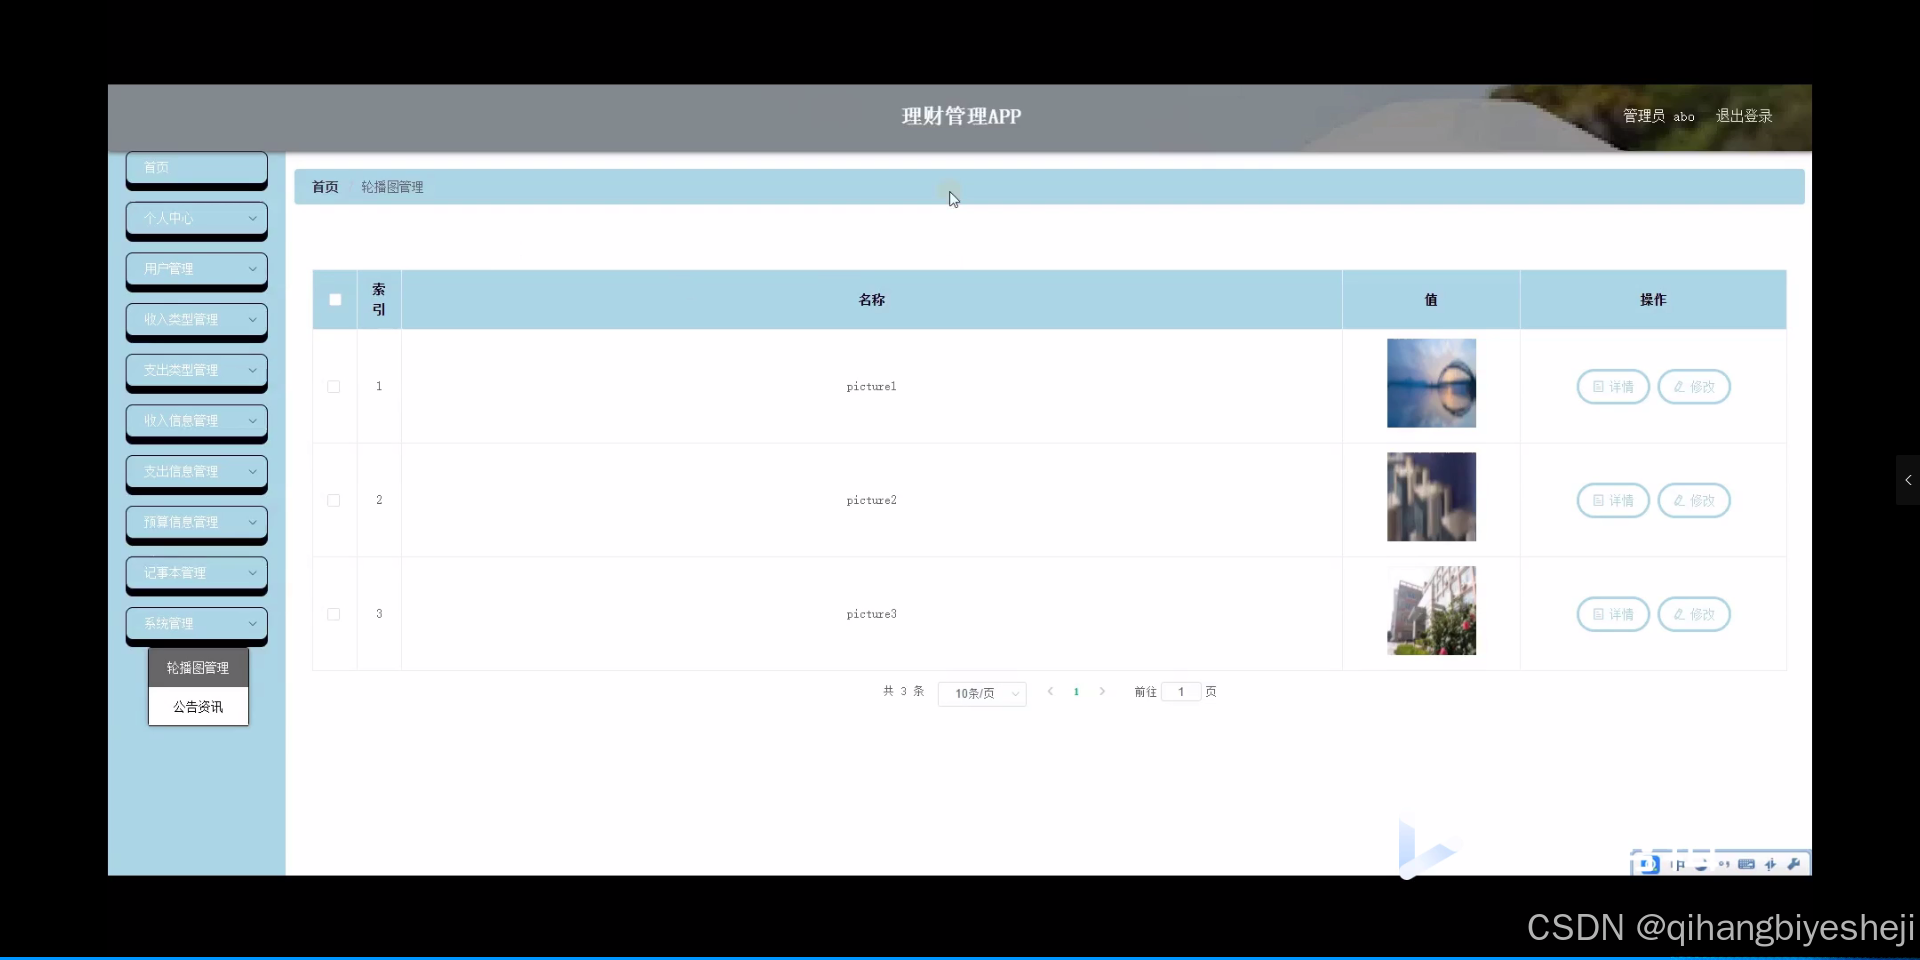The height and width of the screenshot is (960, 1920).
Task: Check the select-all checkbox in table header
Action: point(334,299)
